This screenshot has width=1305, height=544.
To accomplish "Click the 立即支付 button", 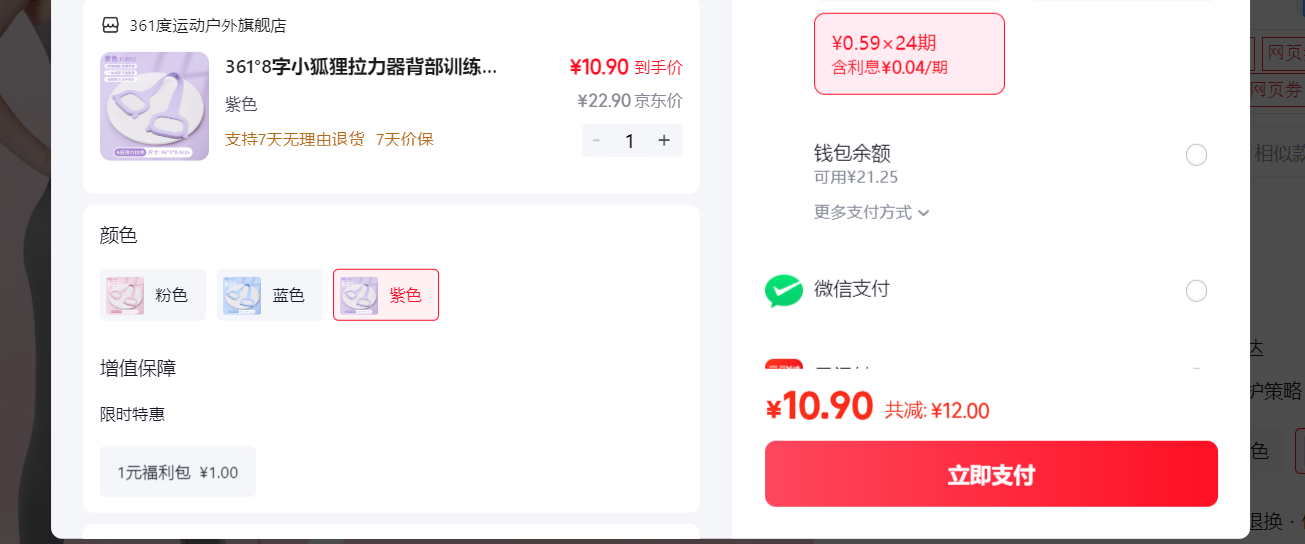I will point(991,474).
